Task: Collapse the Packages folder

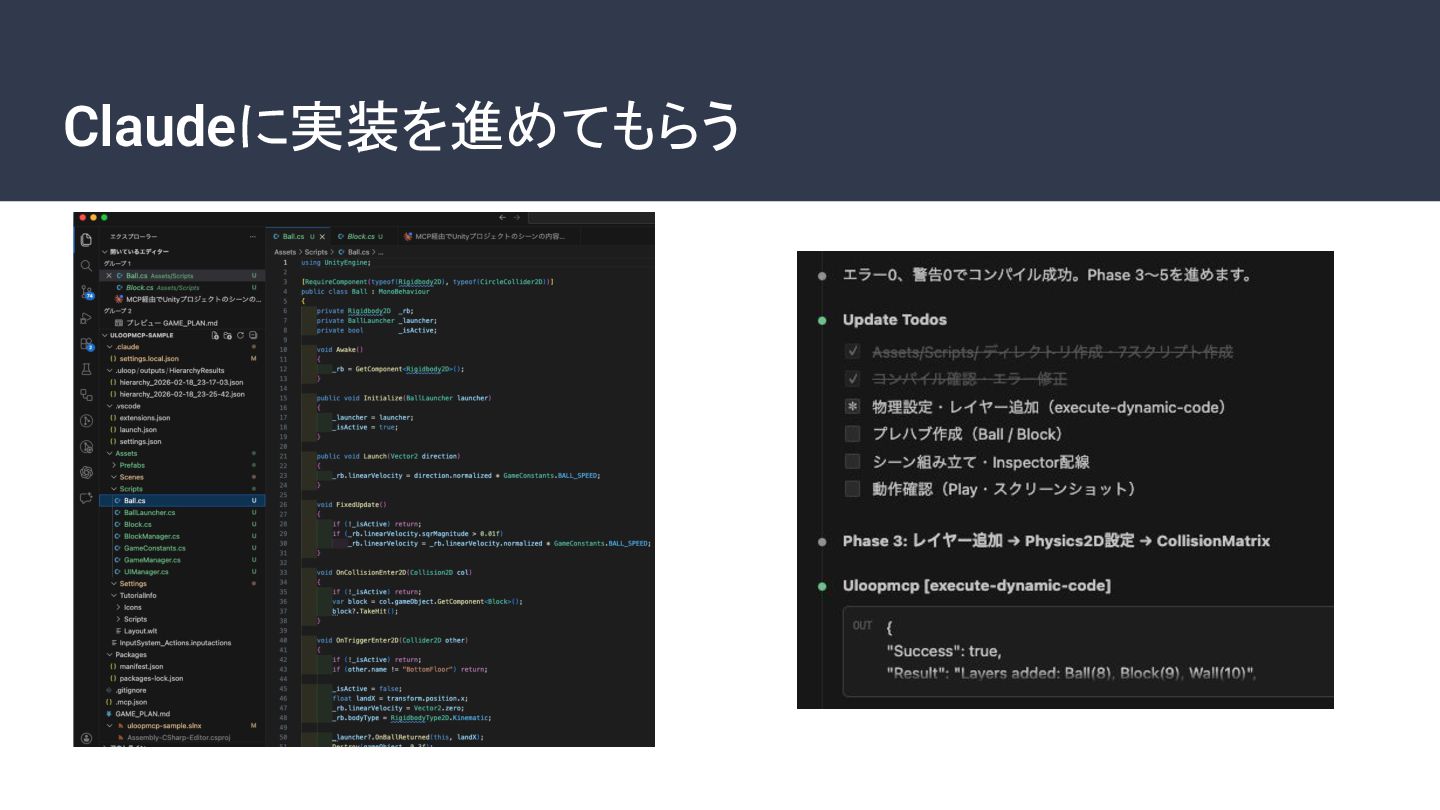Action: click(182, 655)
